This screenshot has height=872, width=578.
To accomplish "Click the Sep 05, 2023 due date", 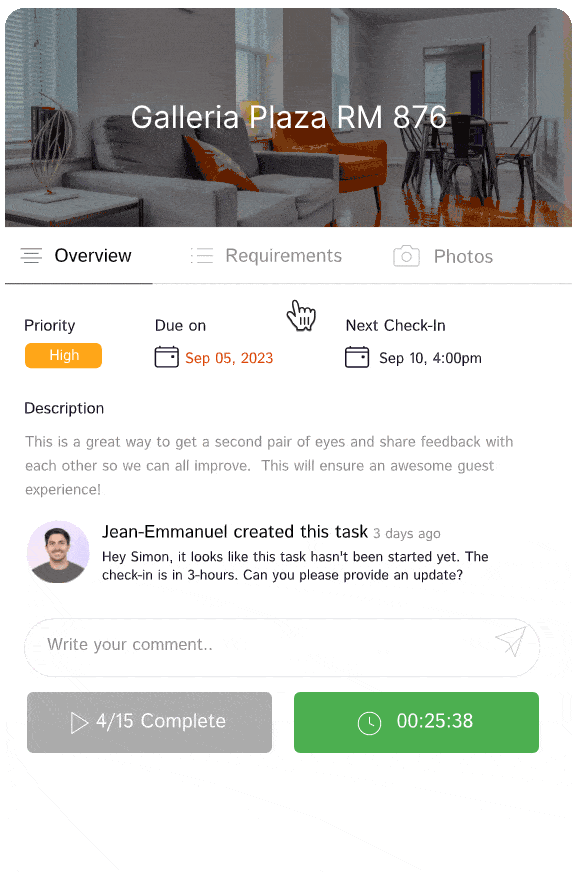I will pyautogui.click(x=229, y=358).
